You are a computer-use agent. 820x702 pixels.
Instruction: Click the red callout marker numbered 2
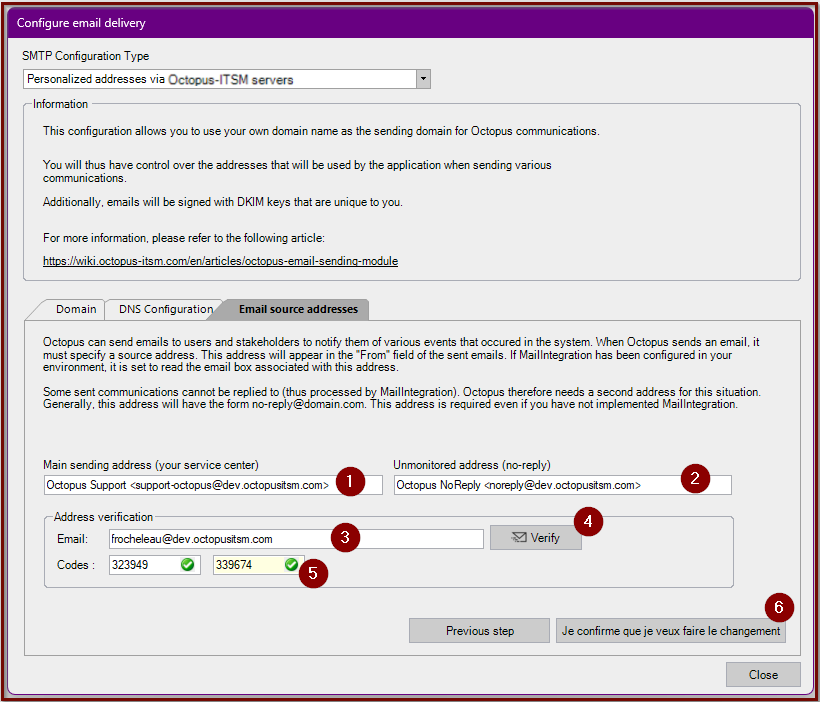[x=695, y=478]
